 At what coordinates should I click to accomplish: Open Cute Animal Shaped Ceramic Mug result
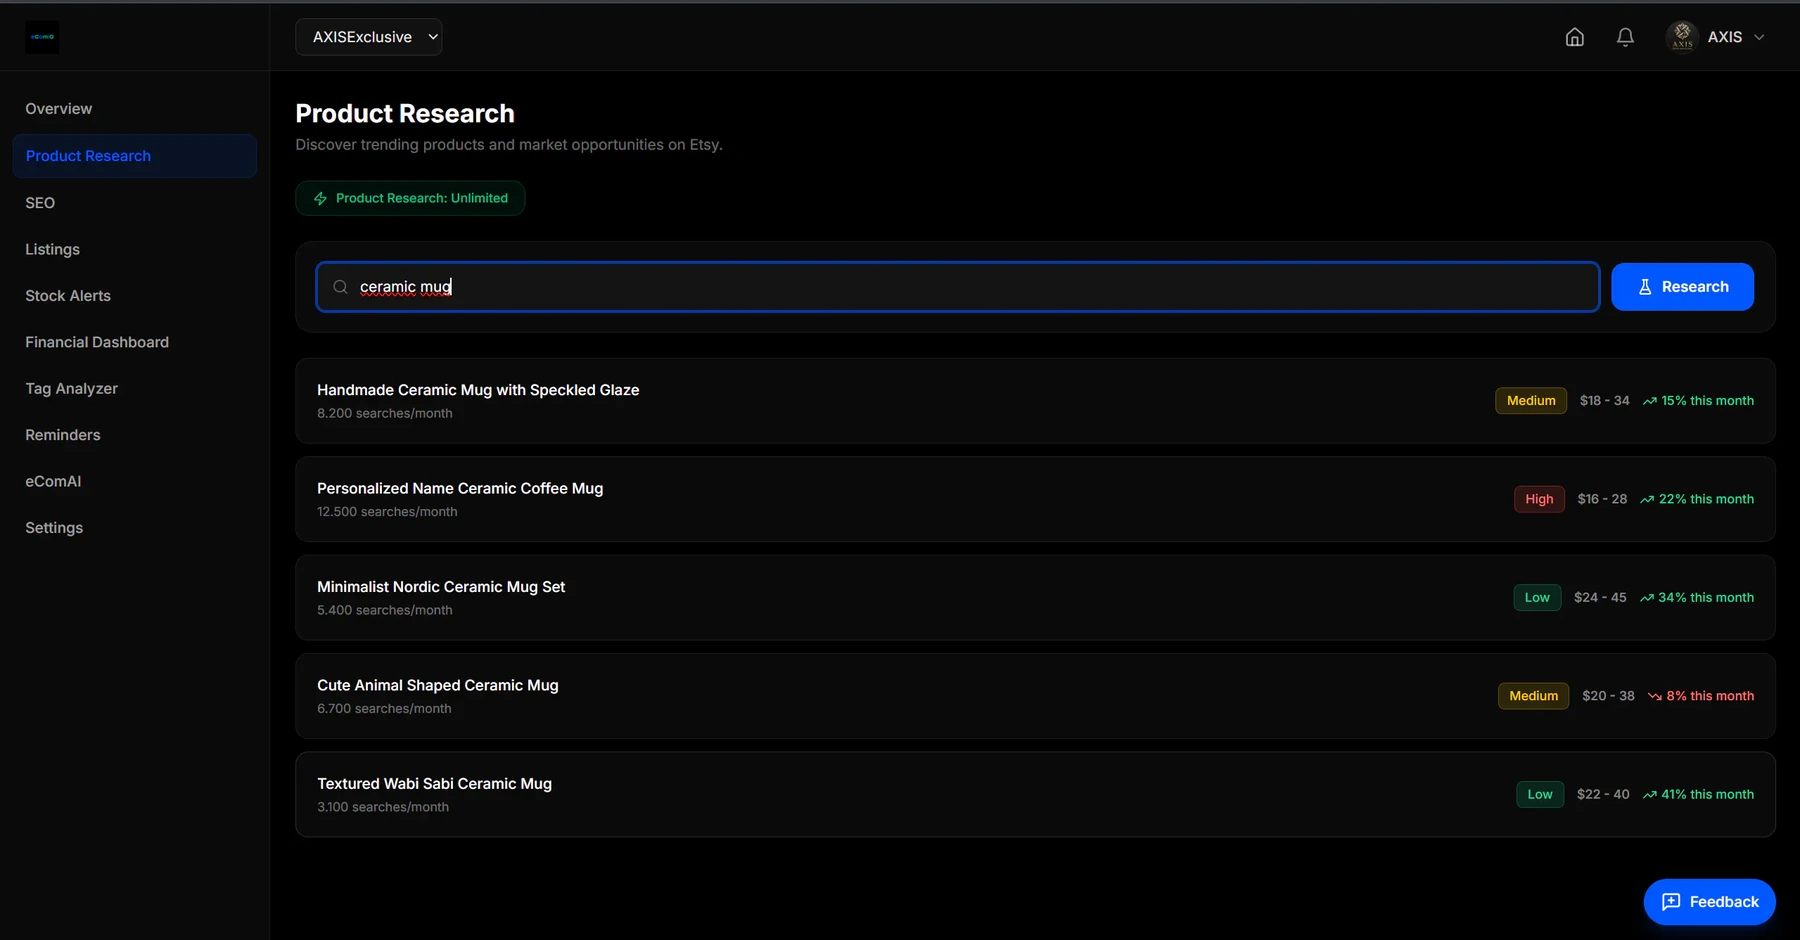tap(1035, 696)
